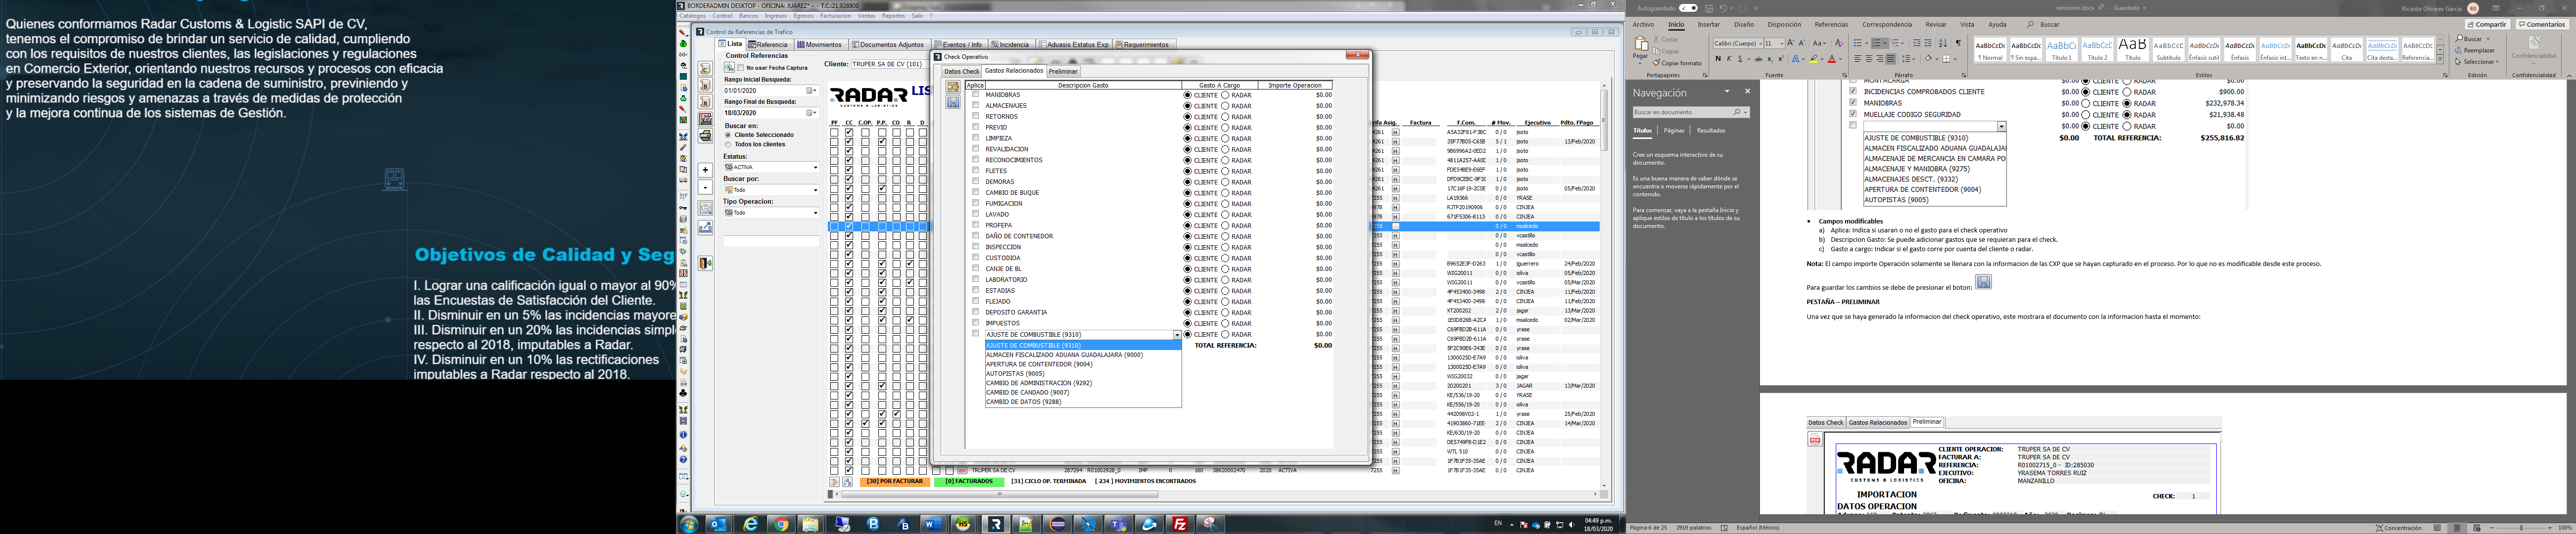The height and width of the screenshot is (534, 2576).
Task: Select 'Todos los clientes' radio option
Action: click(x=728, y=144)
